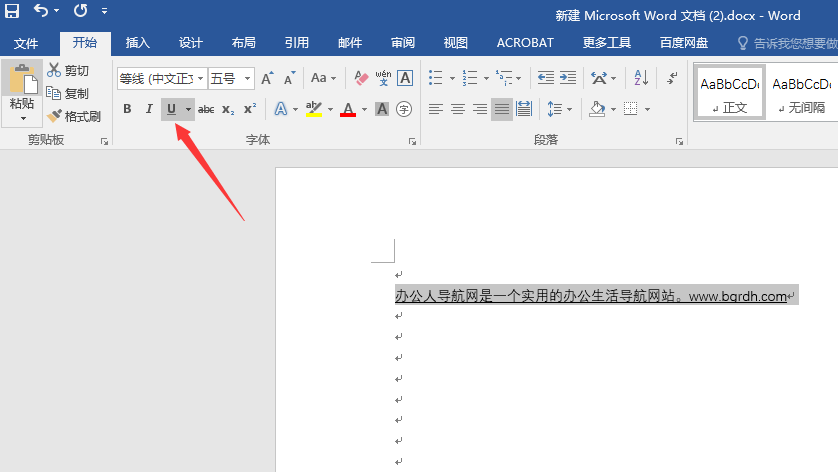
Task: Open the highlight color dropdown arrow
Action: tap(330, 110)
